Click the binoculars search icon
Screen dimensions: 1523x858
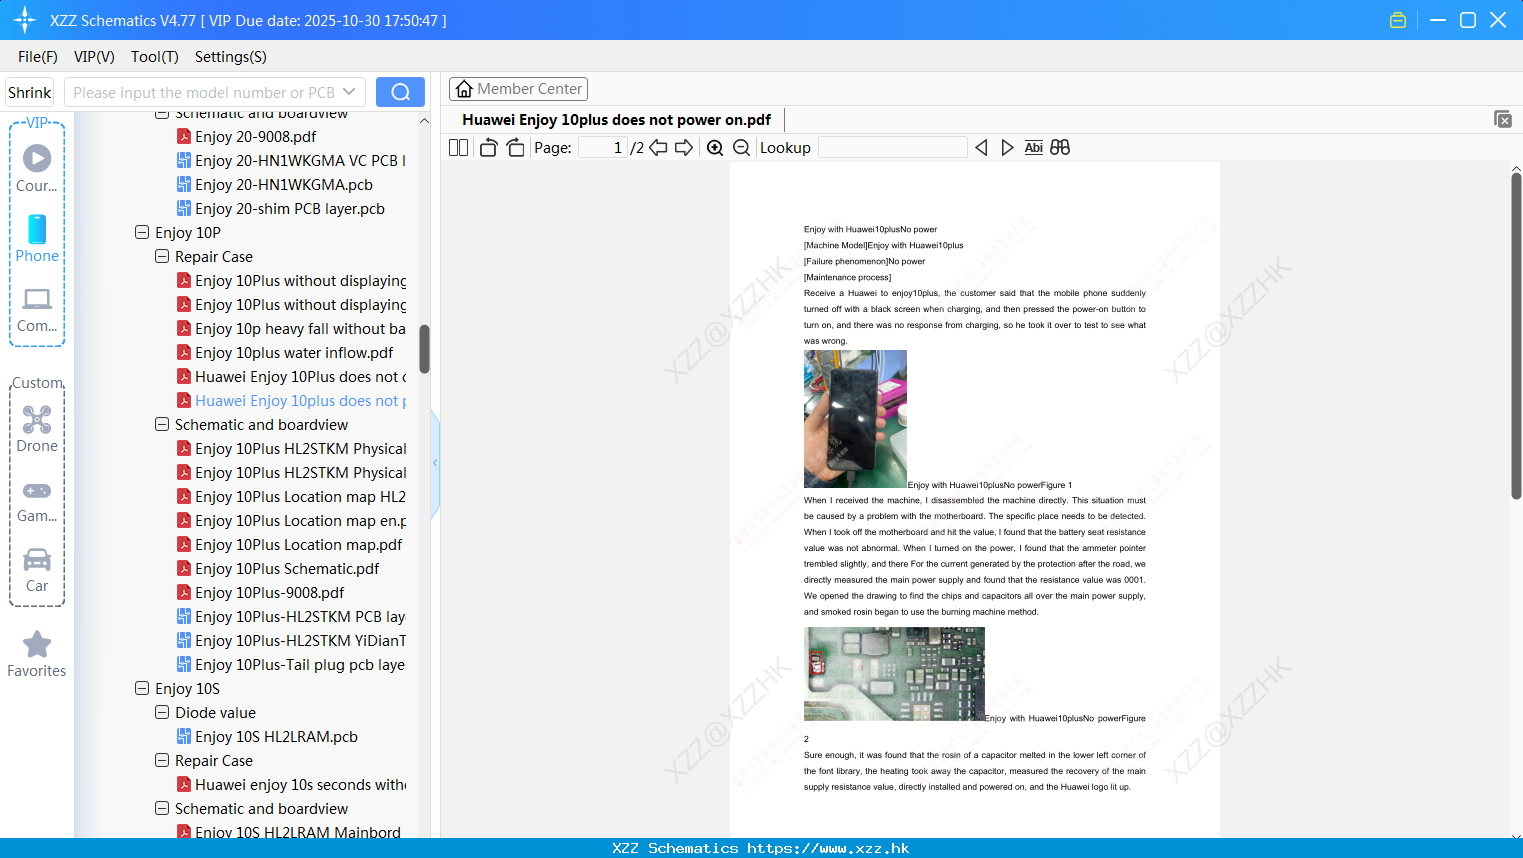(1060, 148)
